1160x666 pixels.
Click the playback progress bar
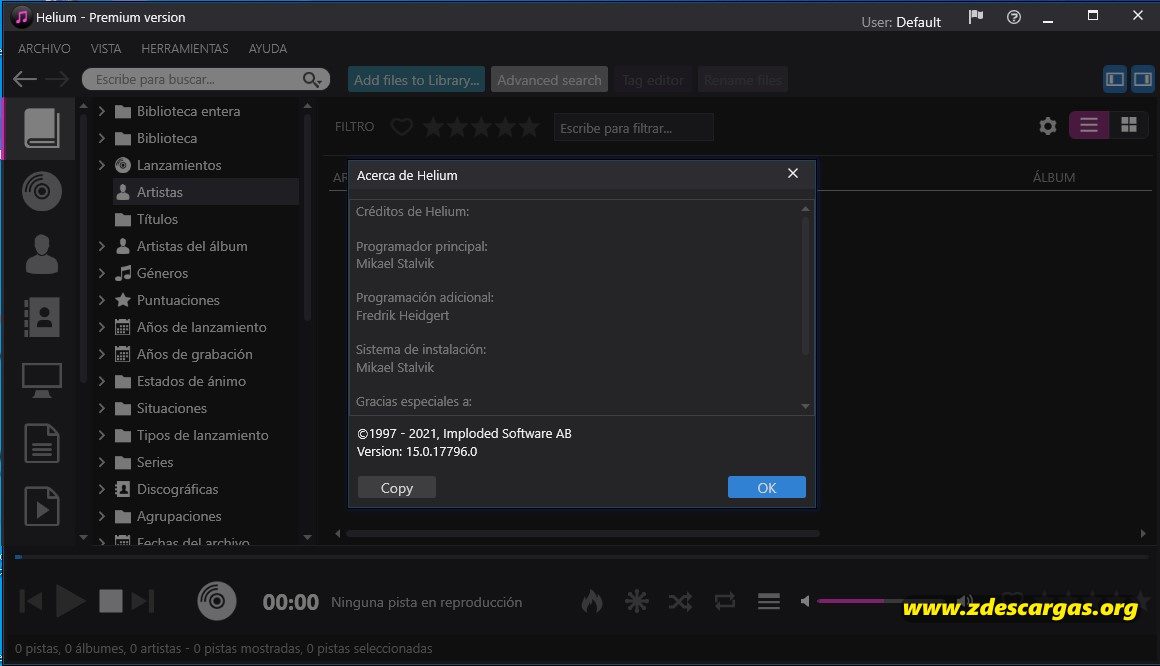[581, 556]
